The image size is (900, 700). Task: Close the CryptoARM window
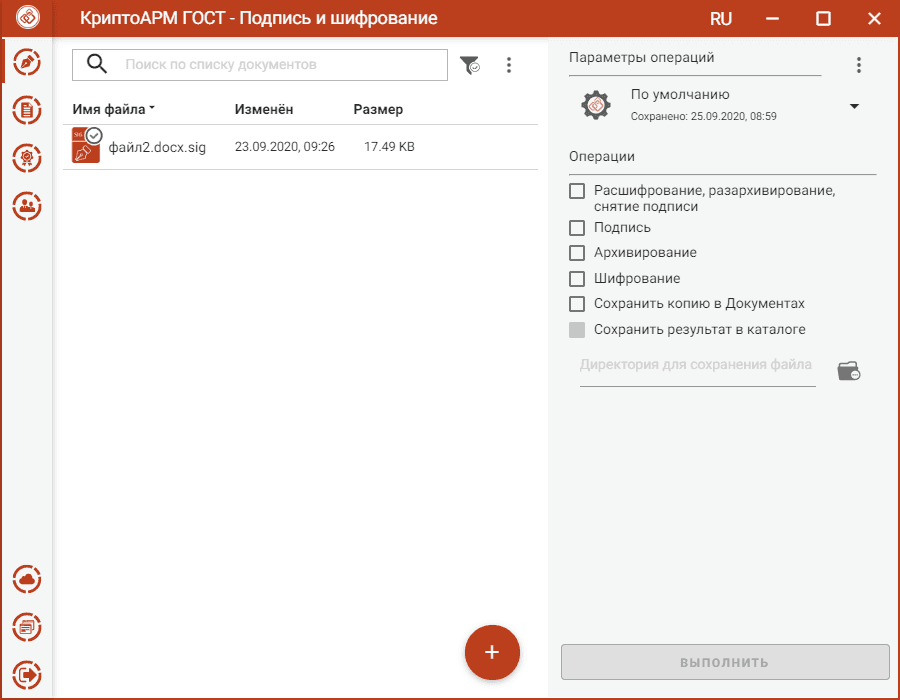click(874, 19)
